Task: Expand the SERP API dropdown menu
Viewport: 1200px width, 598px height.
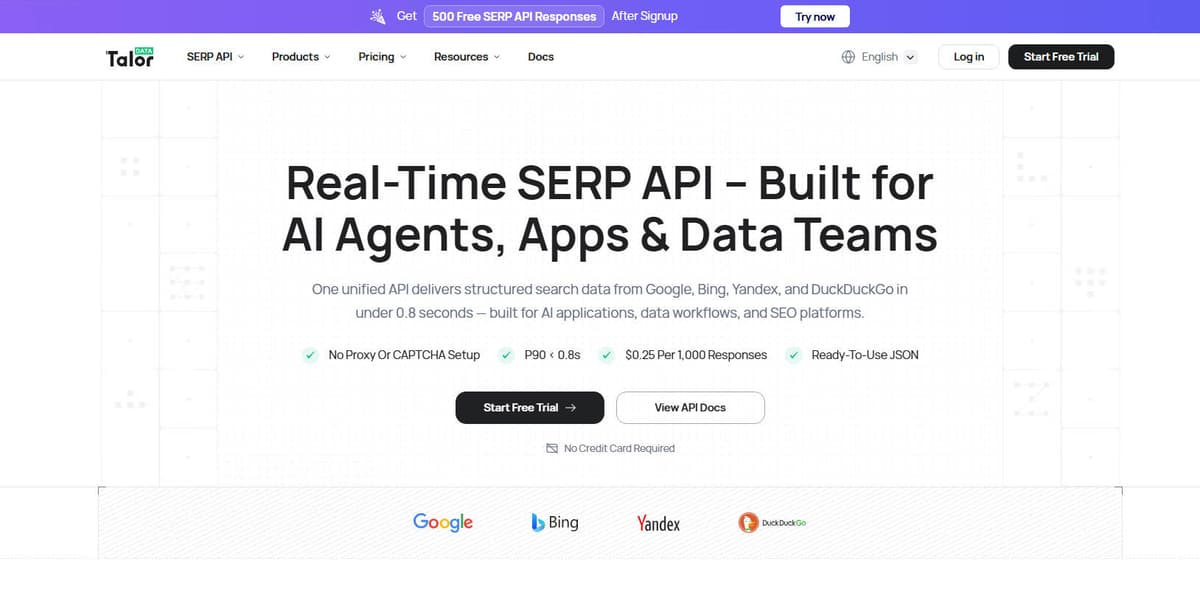Action: (x=215, y=57)
